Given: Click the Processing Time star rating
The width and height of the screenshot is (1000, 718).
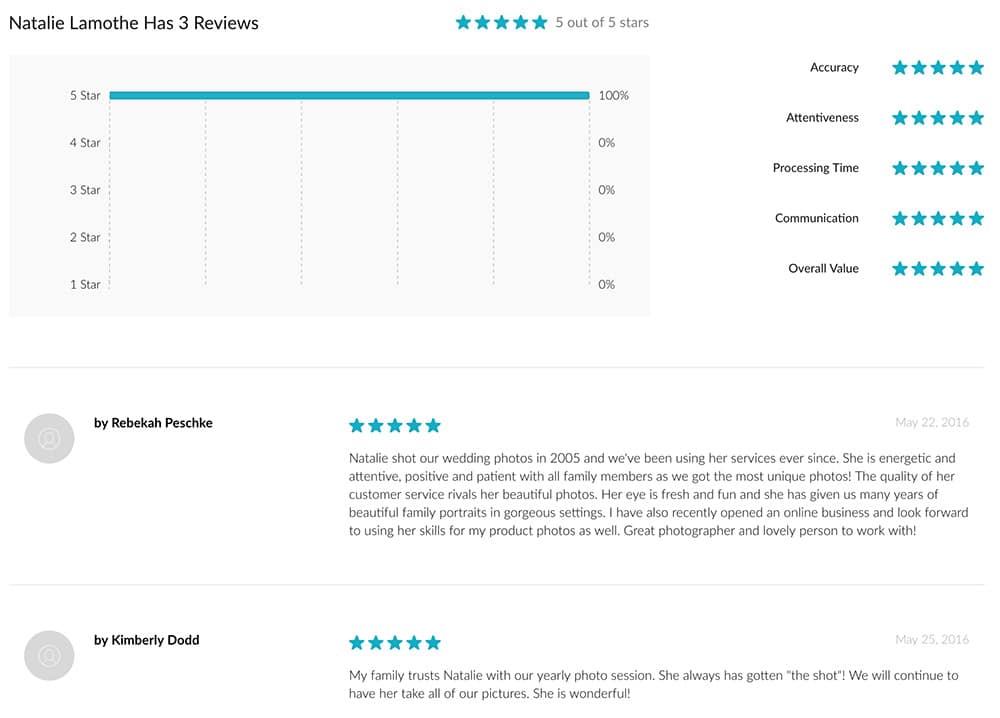Looking at the screenshot, I should (x=938, y=168).
